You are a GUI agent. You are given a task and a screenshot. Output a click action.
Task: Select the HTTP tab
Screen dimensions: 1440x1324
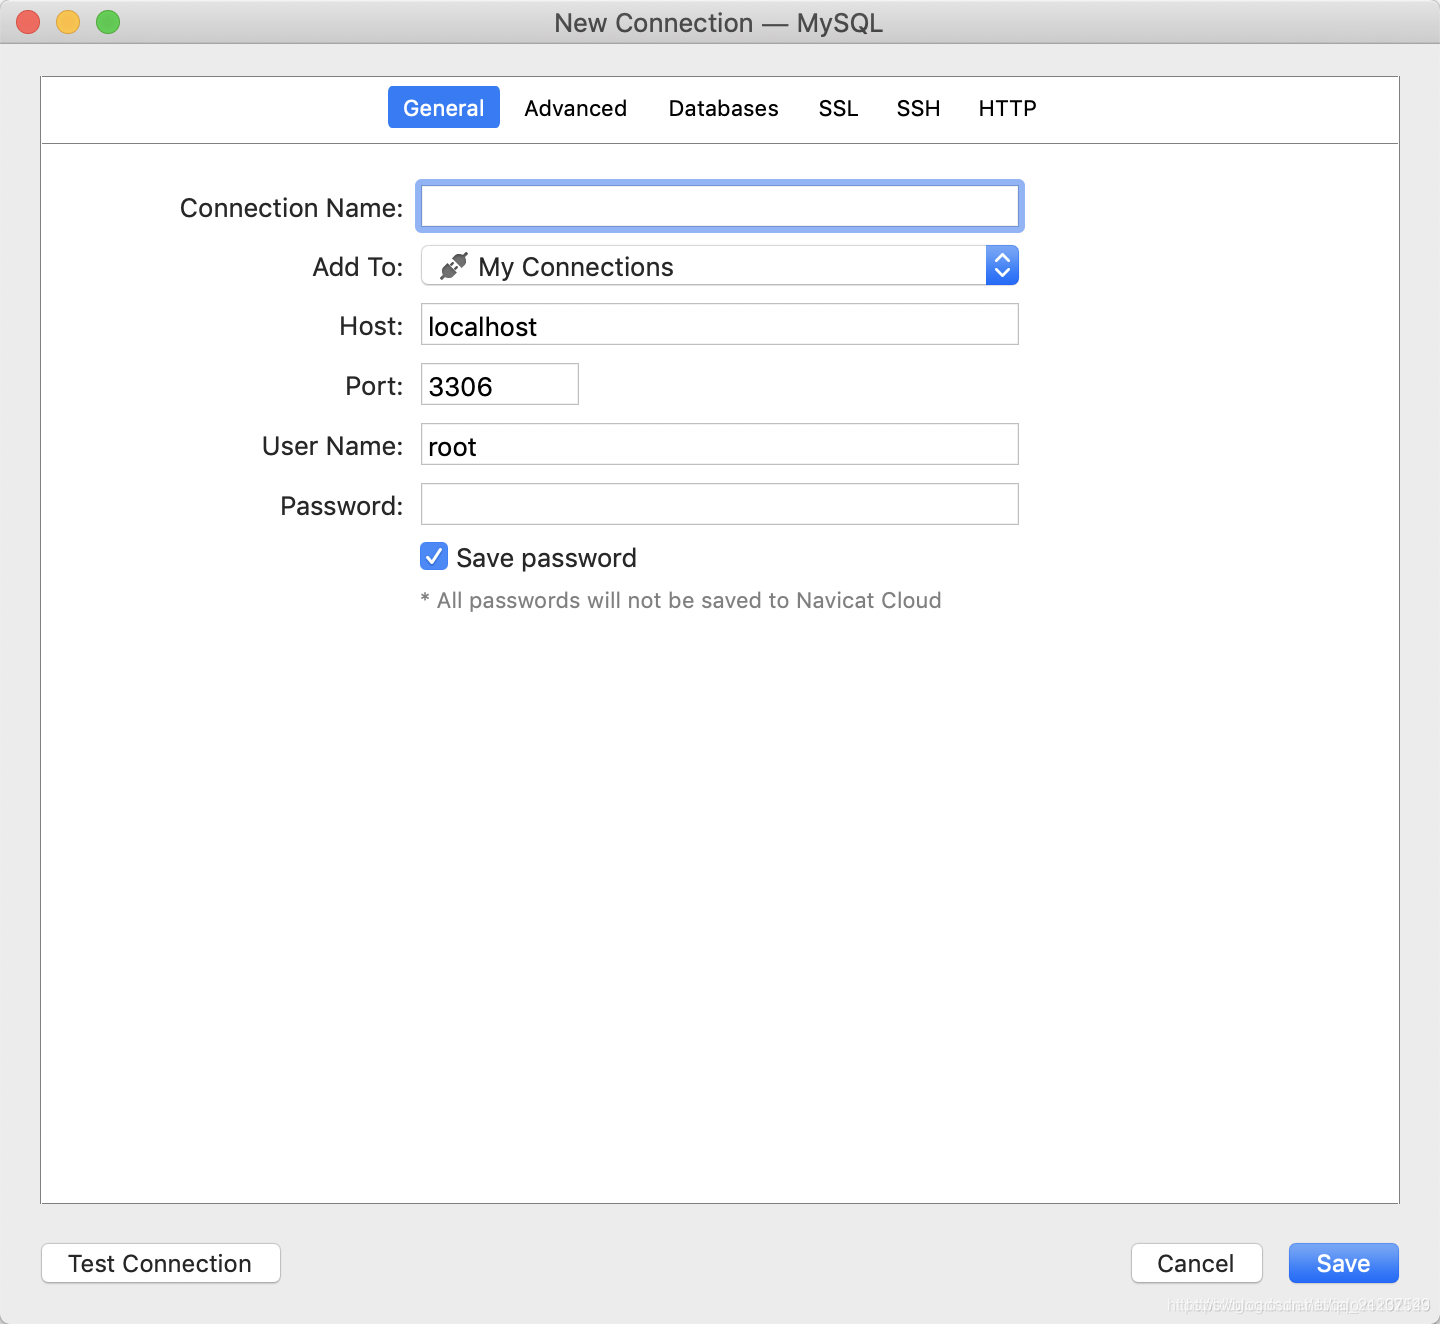(1007, 108)
